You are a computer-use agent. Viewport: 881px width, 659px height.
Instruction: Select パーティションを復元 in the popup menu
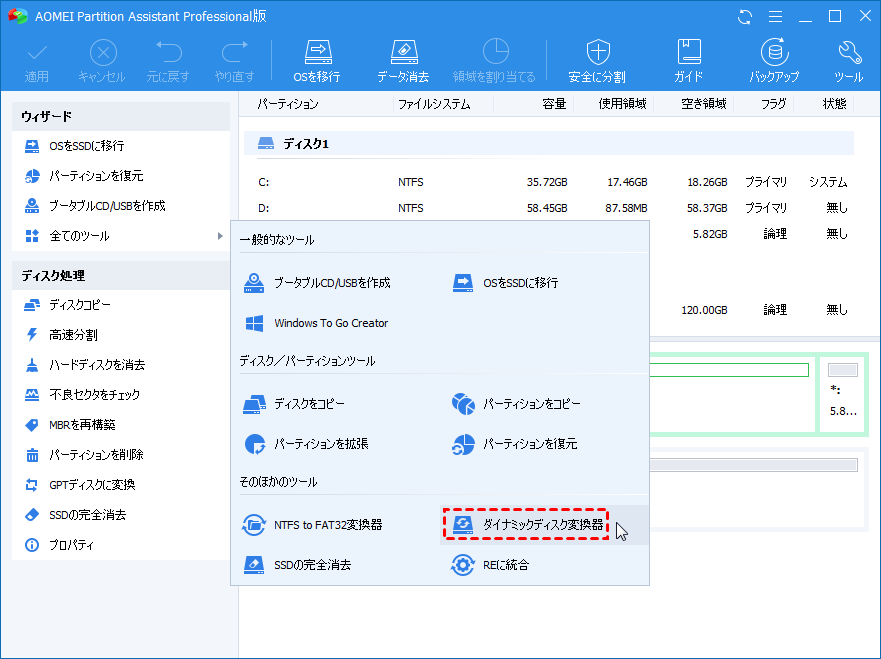pyautogui.click(x=515, y=444)
